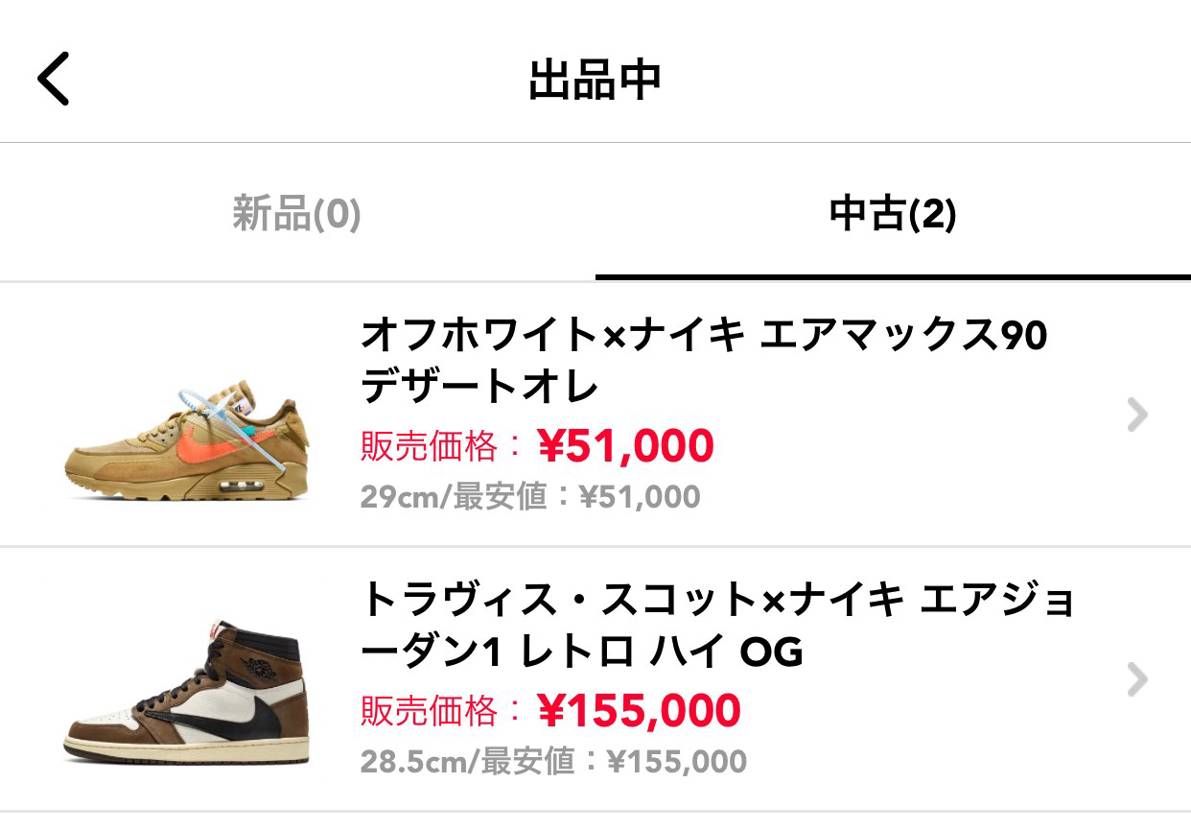Click the 出品中 page header
This screenshot has width=1191, height=830.
[x=595, y=78]
